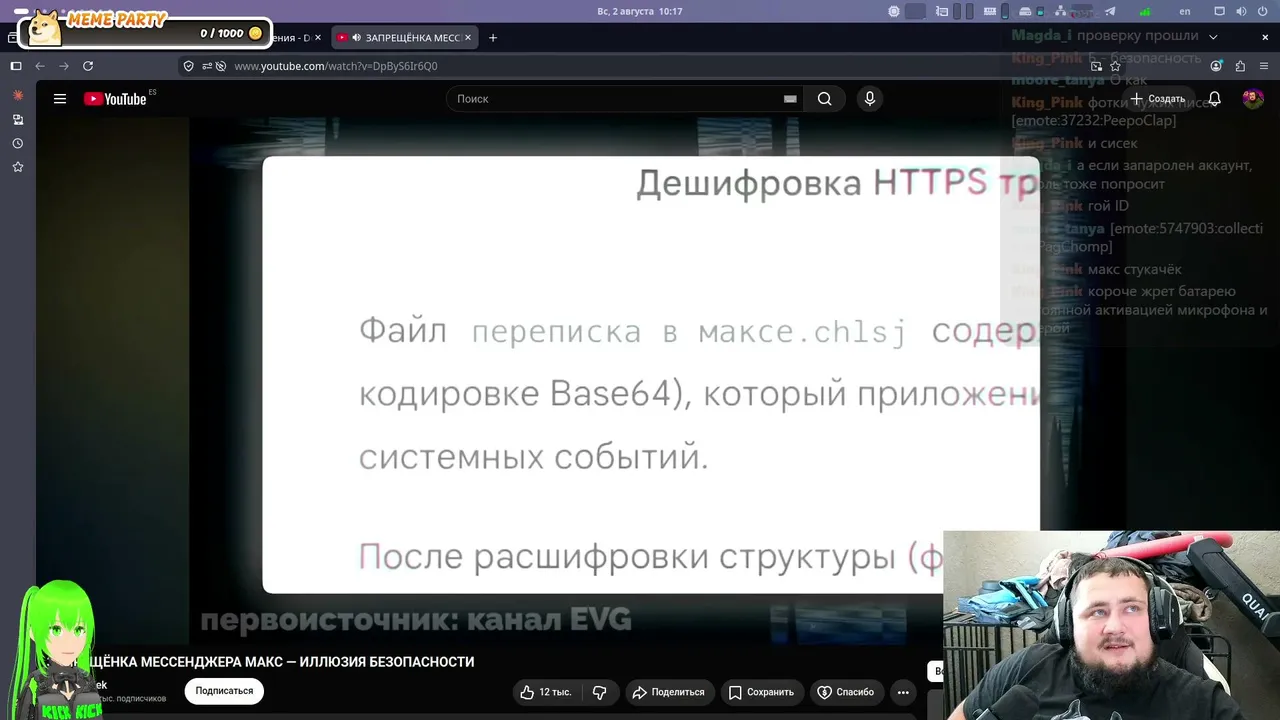Click the clock Вс, 2 августа 10:17

click(640, 11)
